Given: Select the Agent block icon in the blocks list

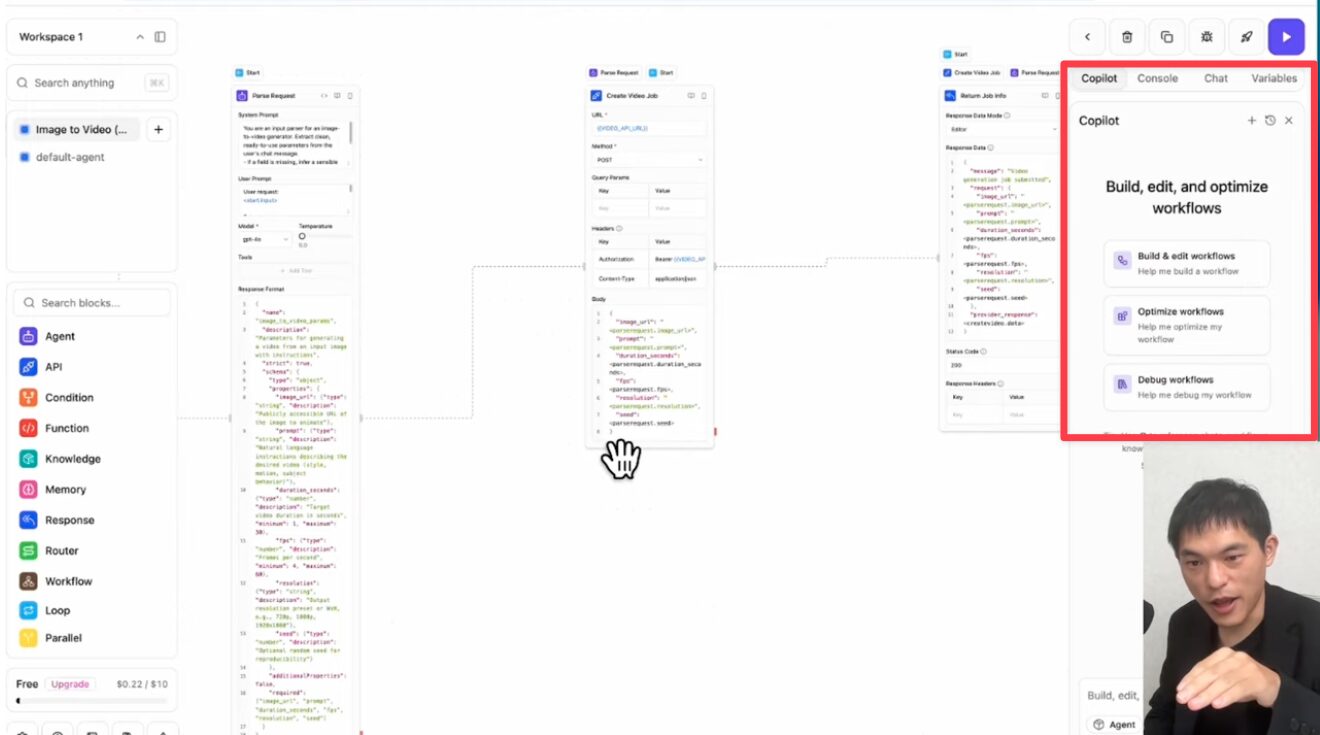Looking at the screenshot, I should (28, 336).
